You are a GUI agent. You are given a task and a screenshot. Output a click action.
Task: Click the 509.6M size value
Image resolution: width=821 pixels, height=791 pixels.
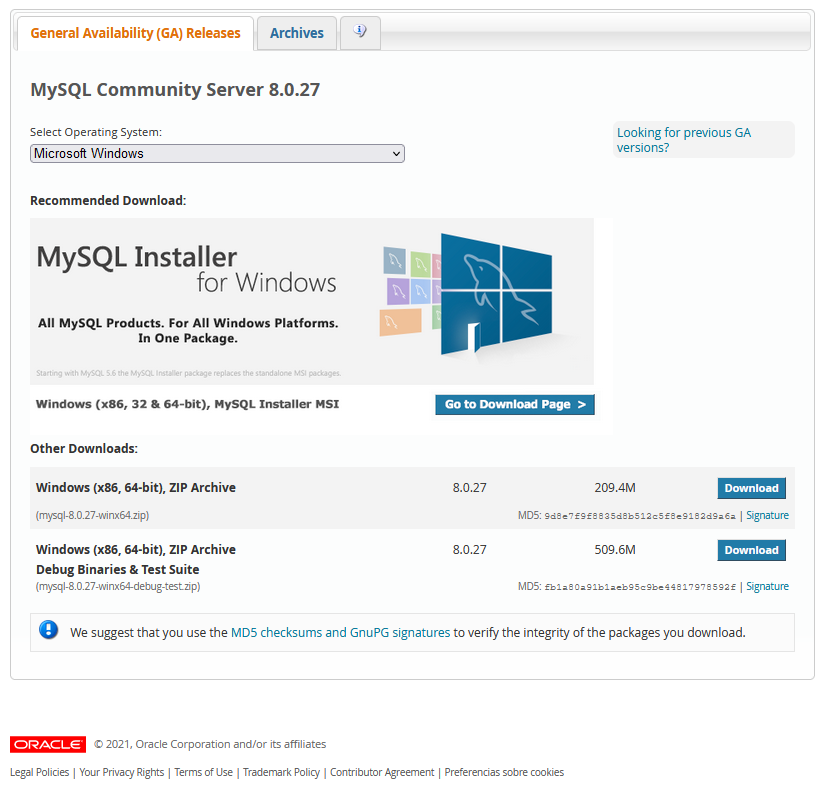pos(615,550)
